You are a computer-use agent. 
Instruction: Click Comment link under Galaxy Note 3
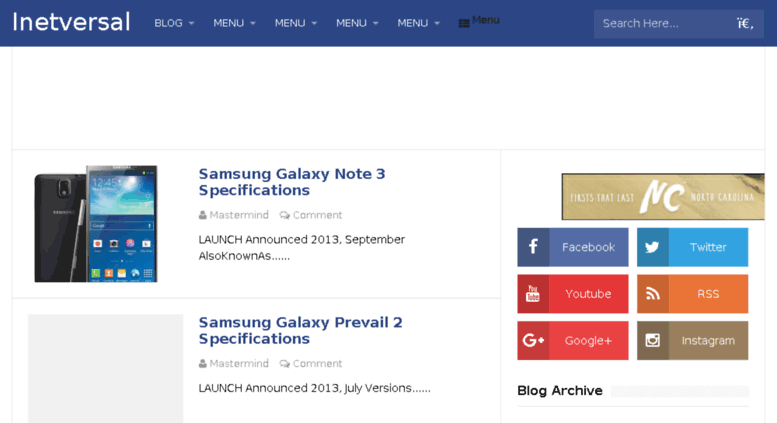pyautogui.click(x=317, y=215)
